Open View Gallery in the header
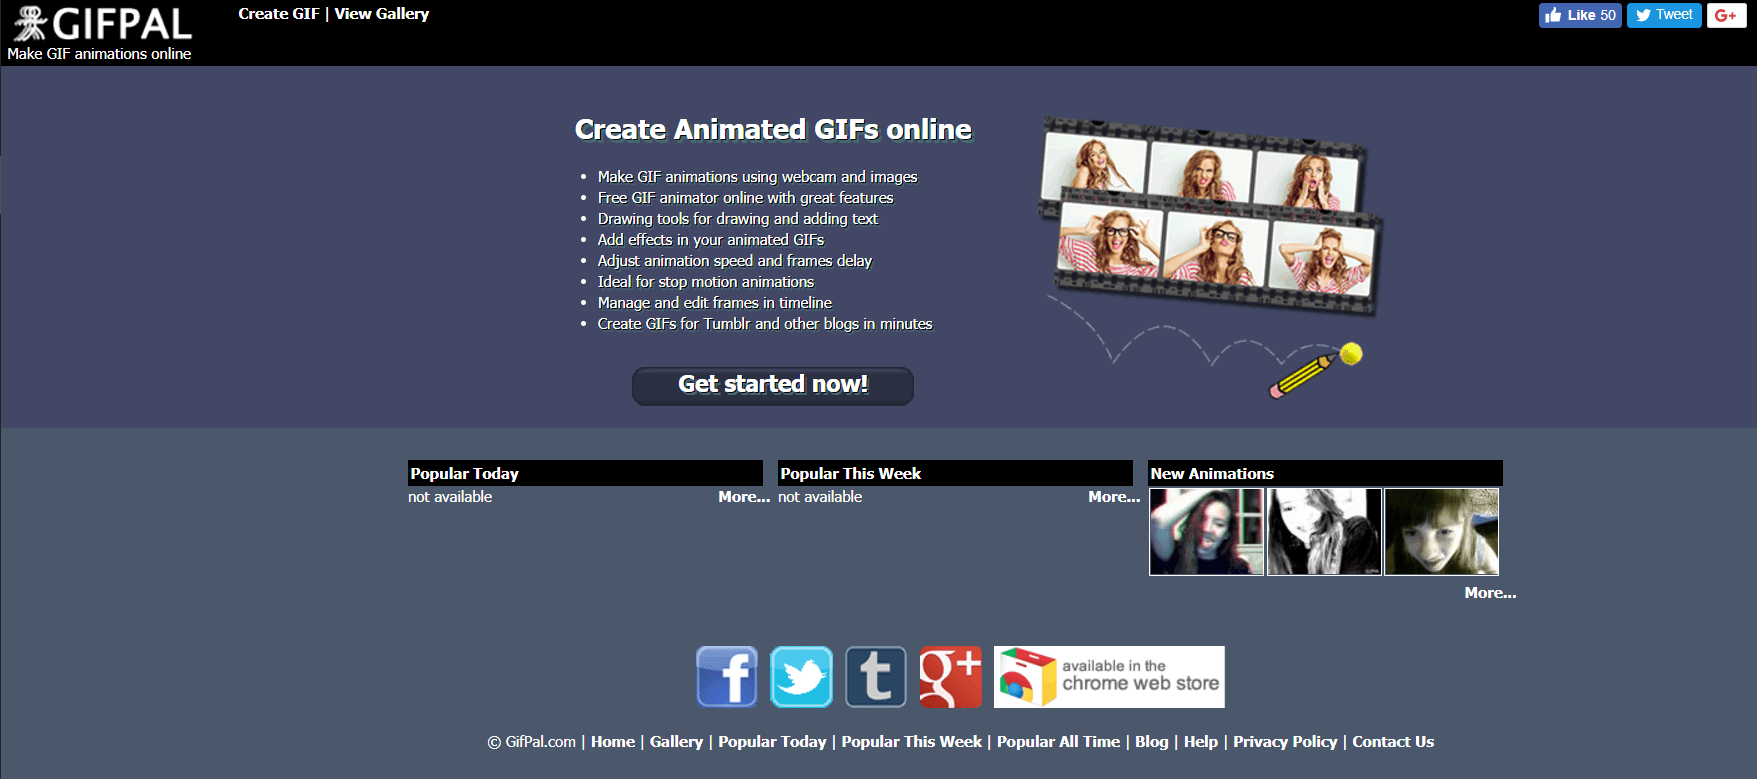This screenshot has height=779, width=1757. (x=382, y=14)
